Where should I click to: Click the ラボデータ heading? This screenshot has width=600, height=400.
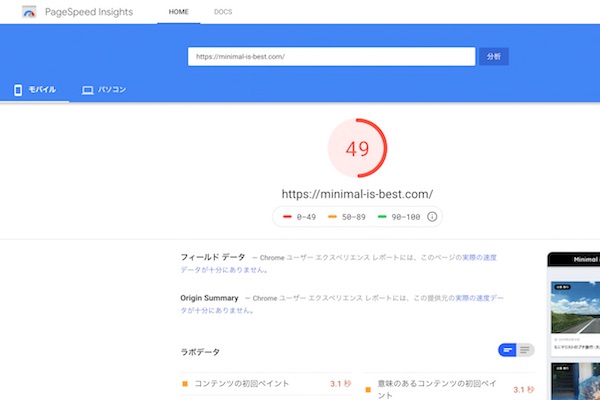tap(200, 352)
